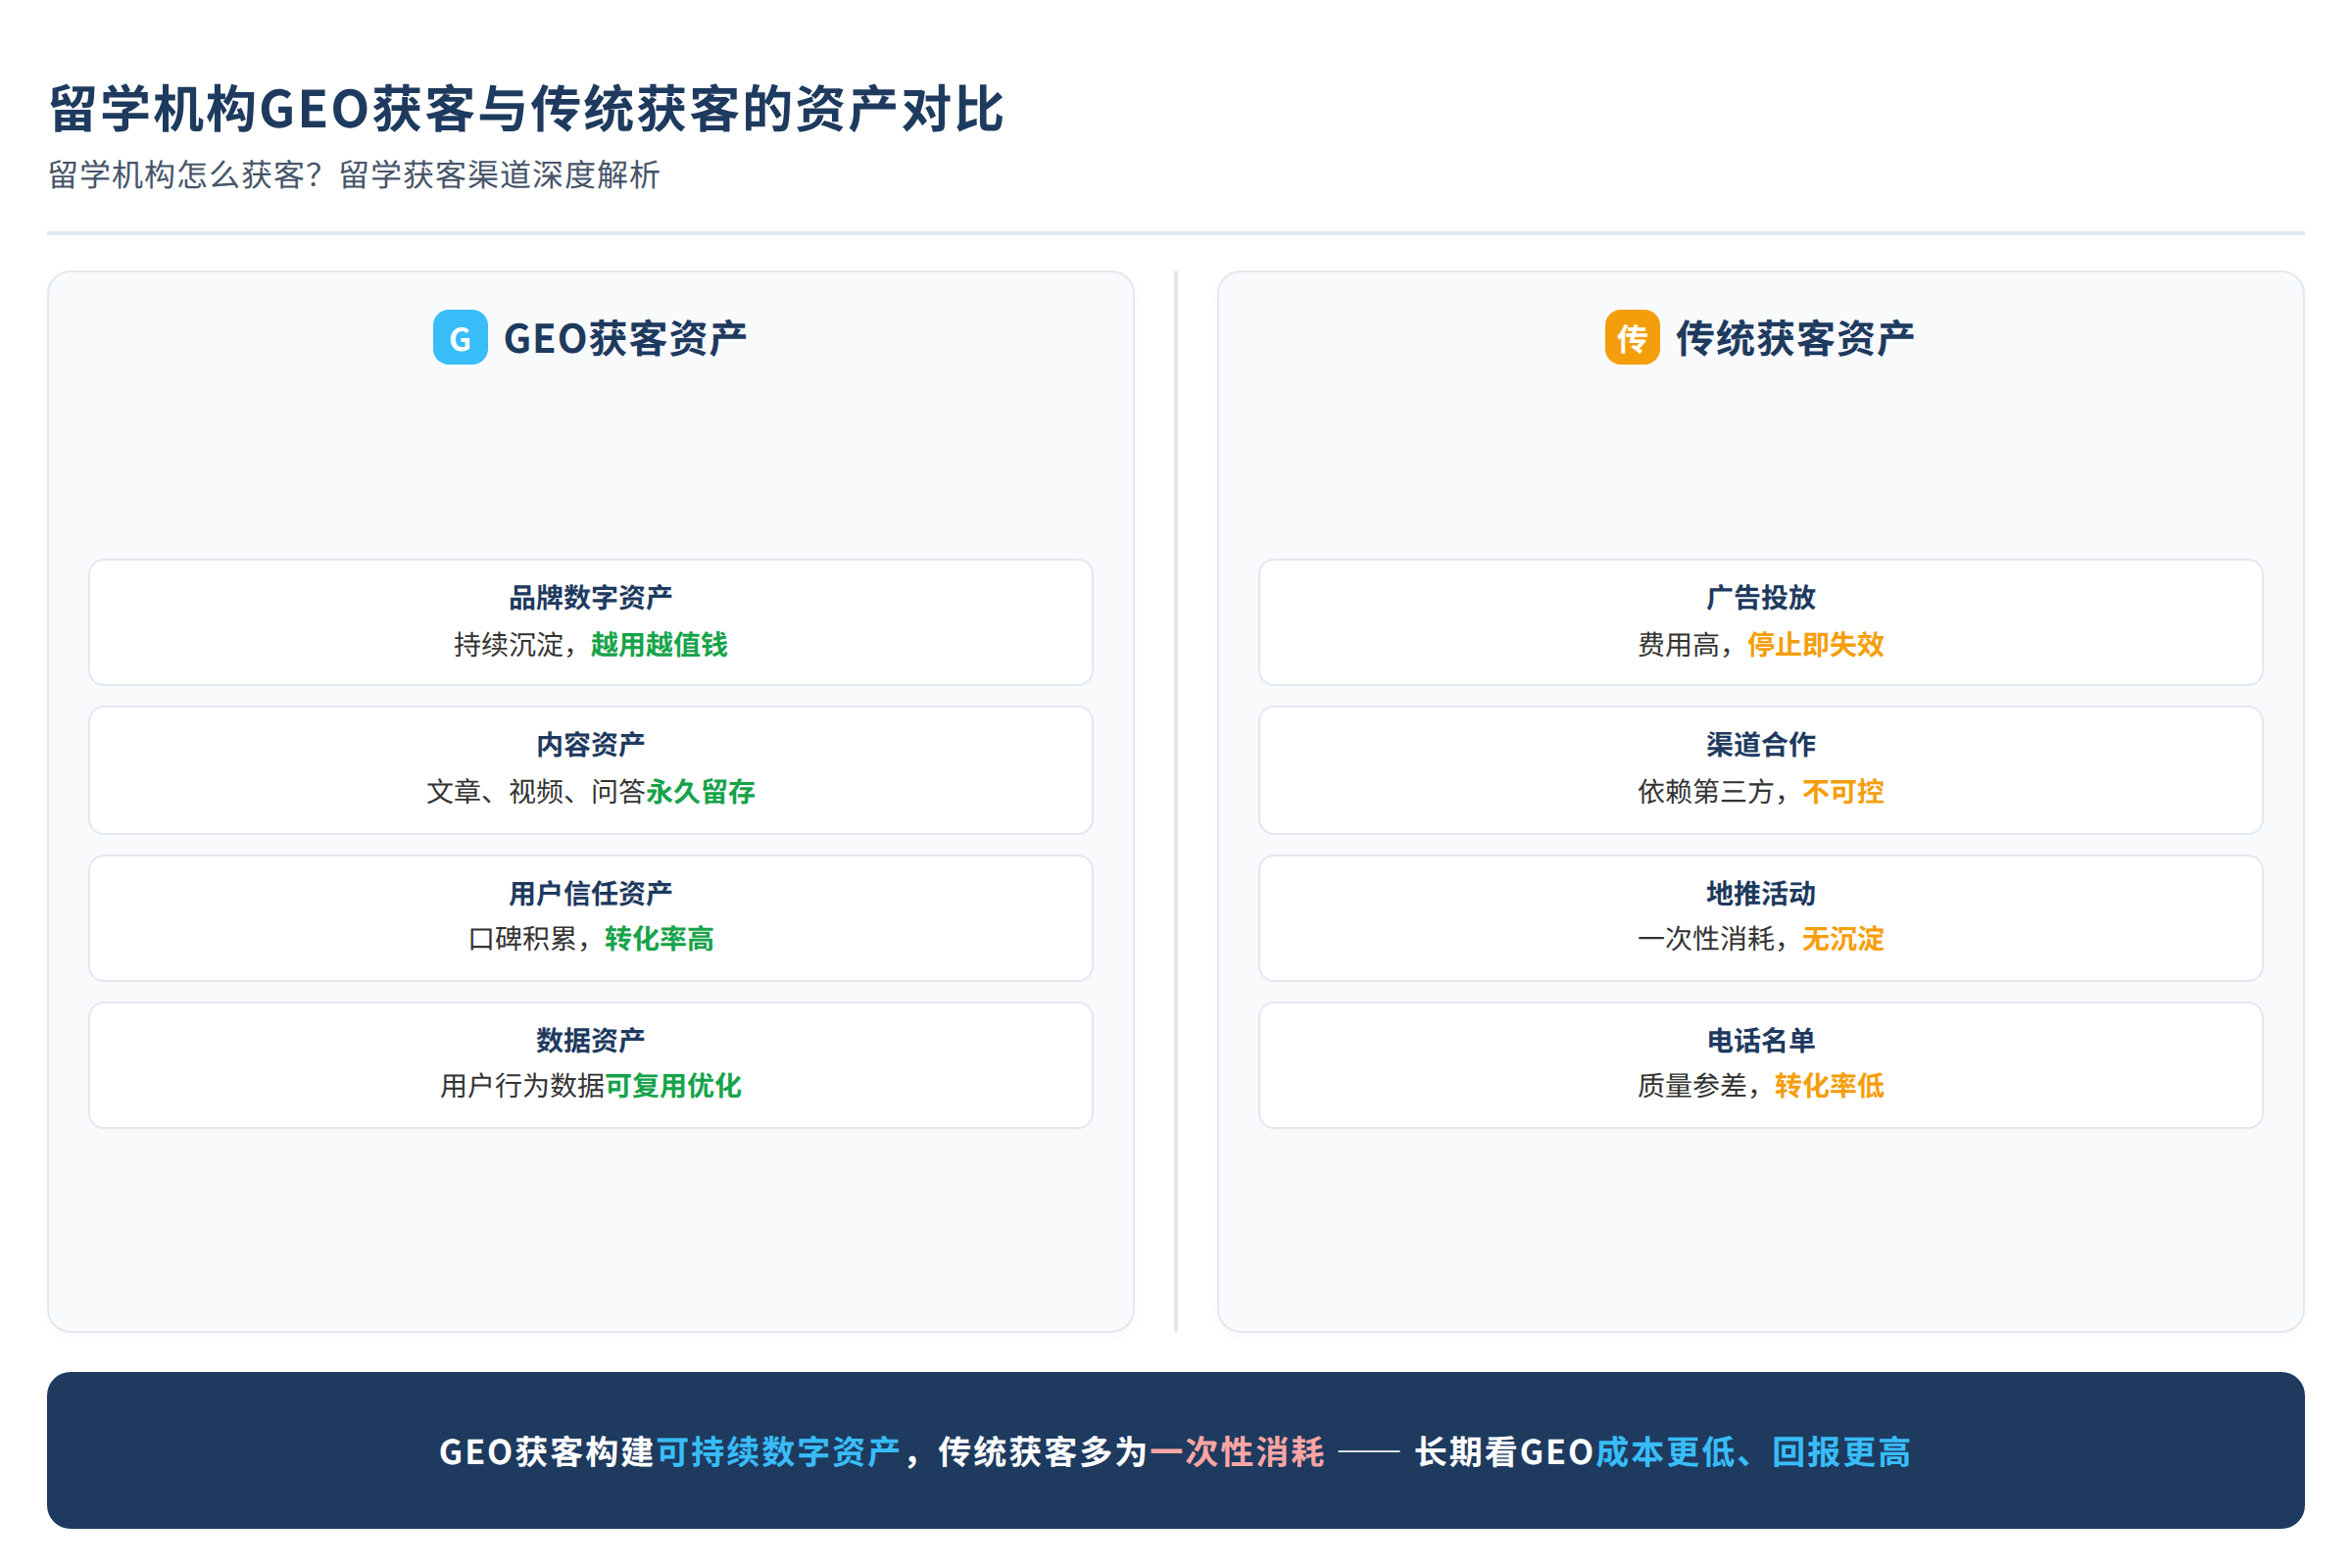Select the 数据资产 card title
This screenshot has height=1568, width=2352.
(x=591, y=1040)
